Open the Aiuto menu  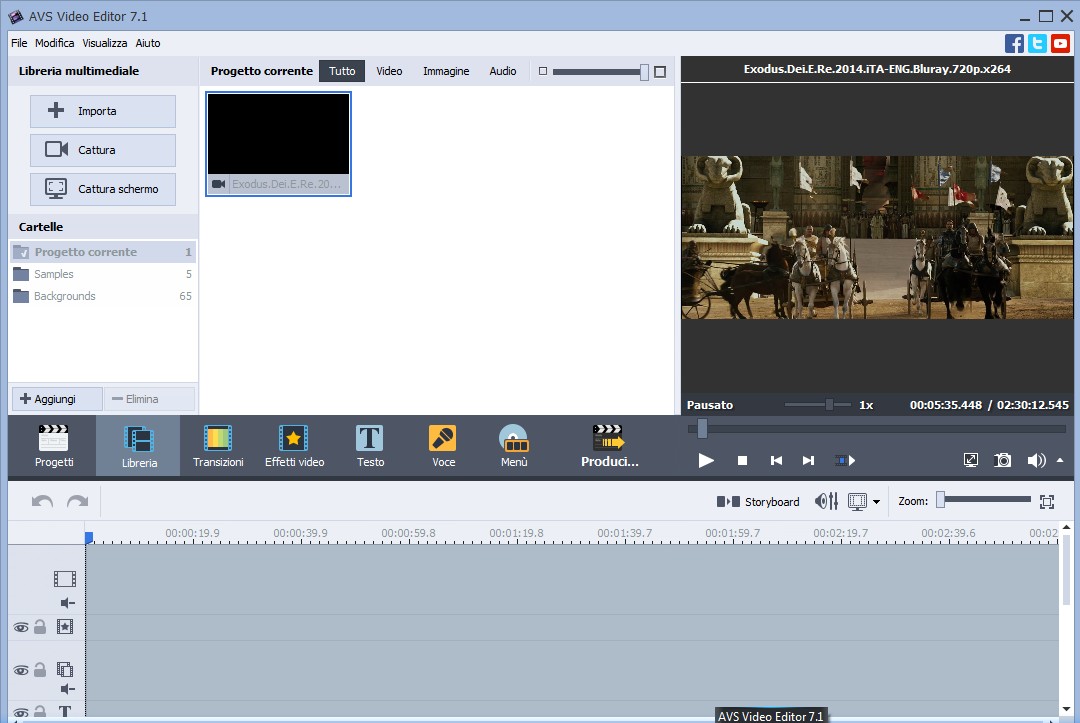click(147, 43)
